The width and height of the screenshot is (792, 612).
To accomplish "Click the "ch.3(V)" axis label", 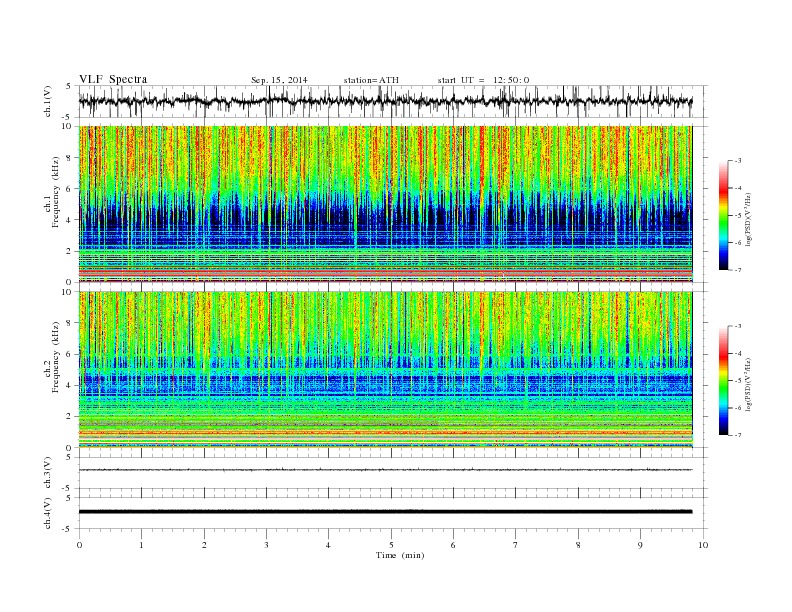I will pyautogui.click(x=48, y=473).
